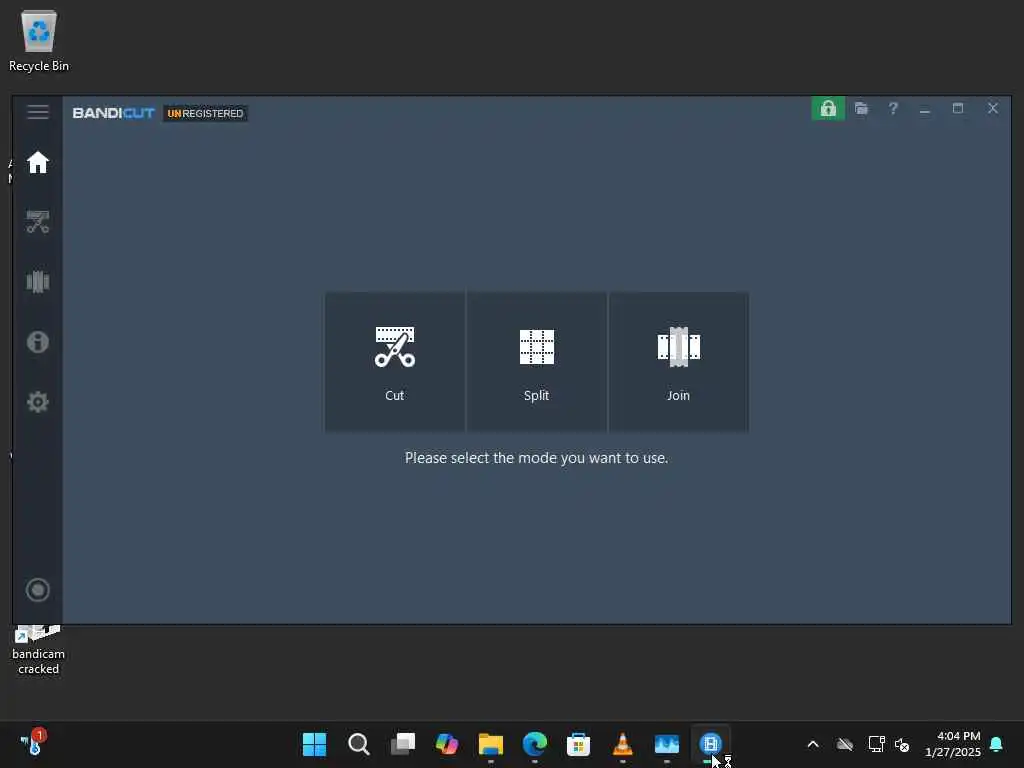Viewport: 1024px width, 768px height.
Task: Open Bandicut settings gear
Action: [x=38, y=402]
